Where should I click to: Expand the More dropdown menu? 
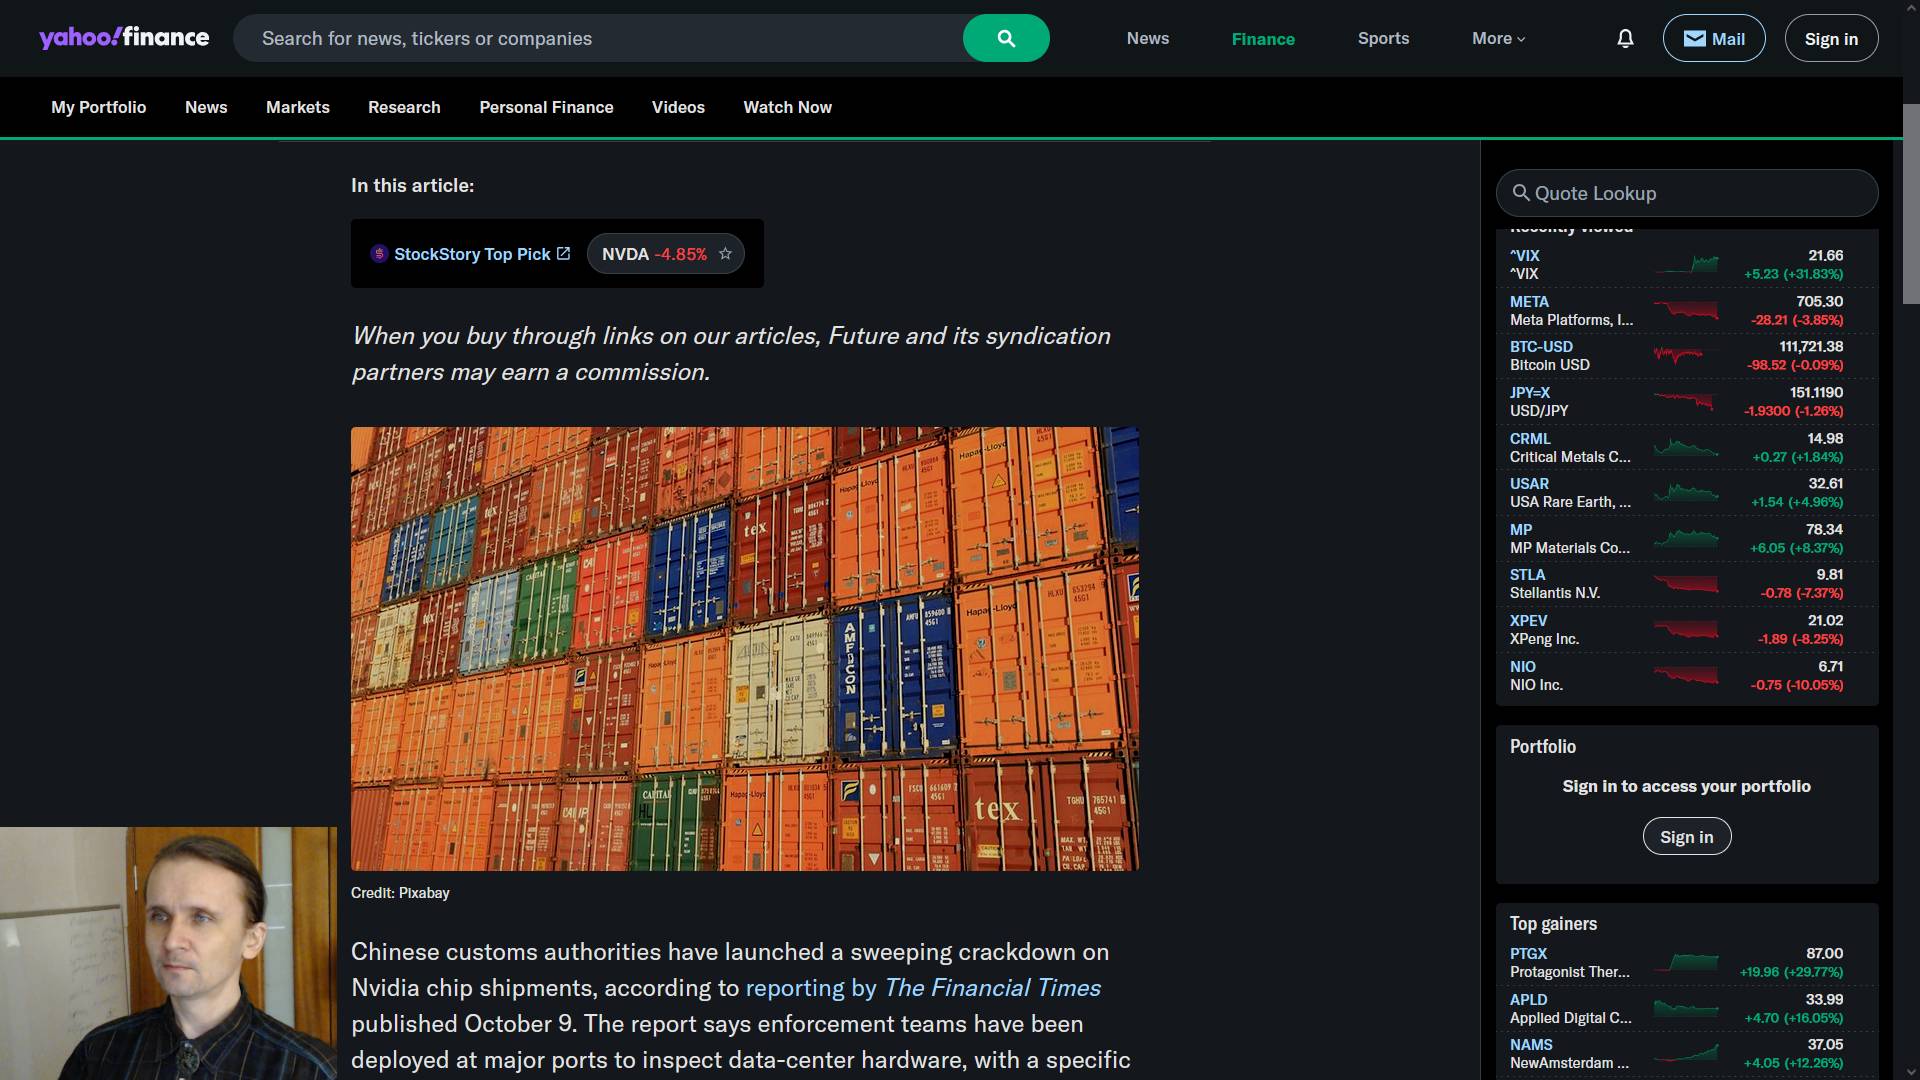(1498, 39)
